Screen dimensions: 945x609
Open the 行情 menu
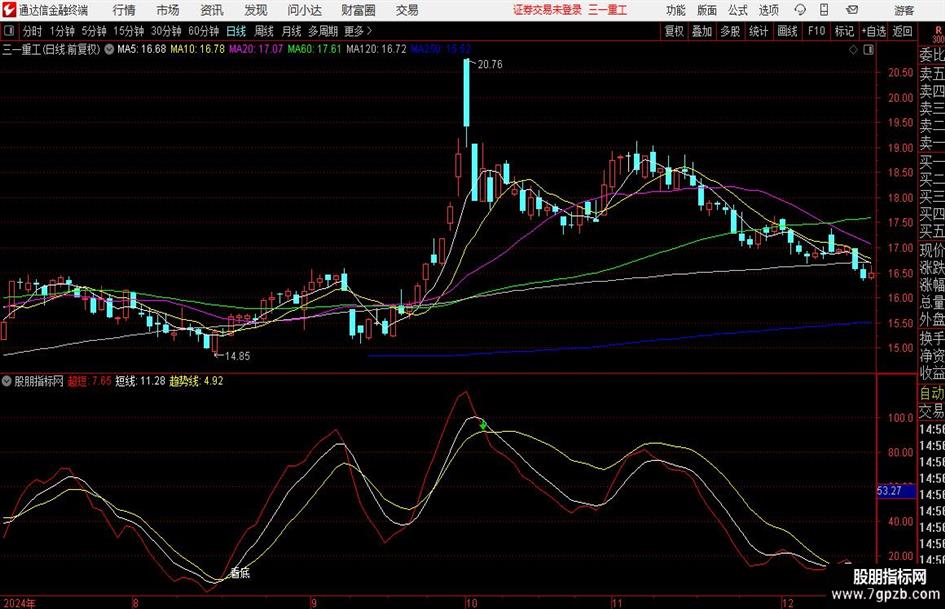(x=124, y=10)
